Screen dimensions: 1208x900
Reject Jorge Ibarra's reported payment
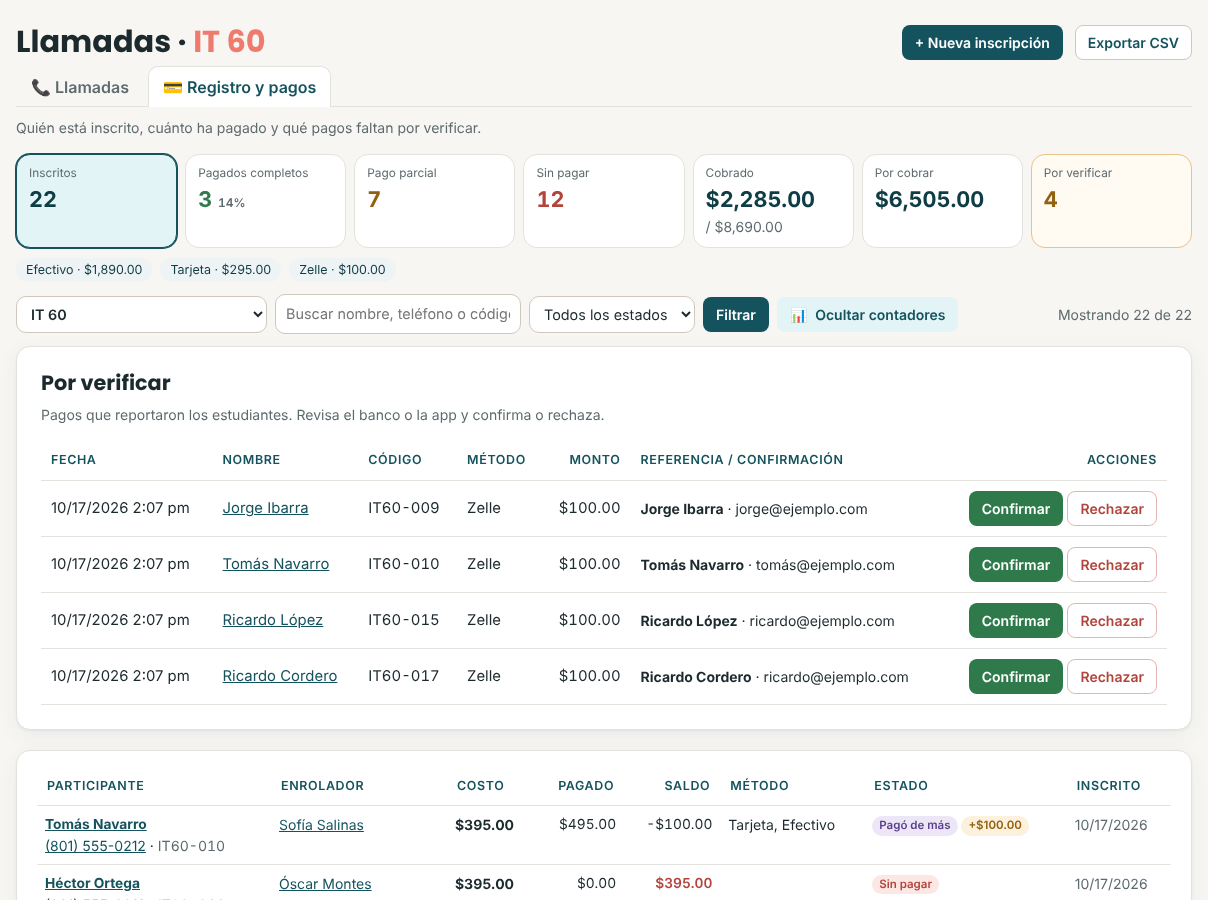click(1112, 509)
